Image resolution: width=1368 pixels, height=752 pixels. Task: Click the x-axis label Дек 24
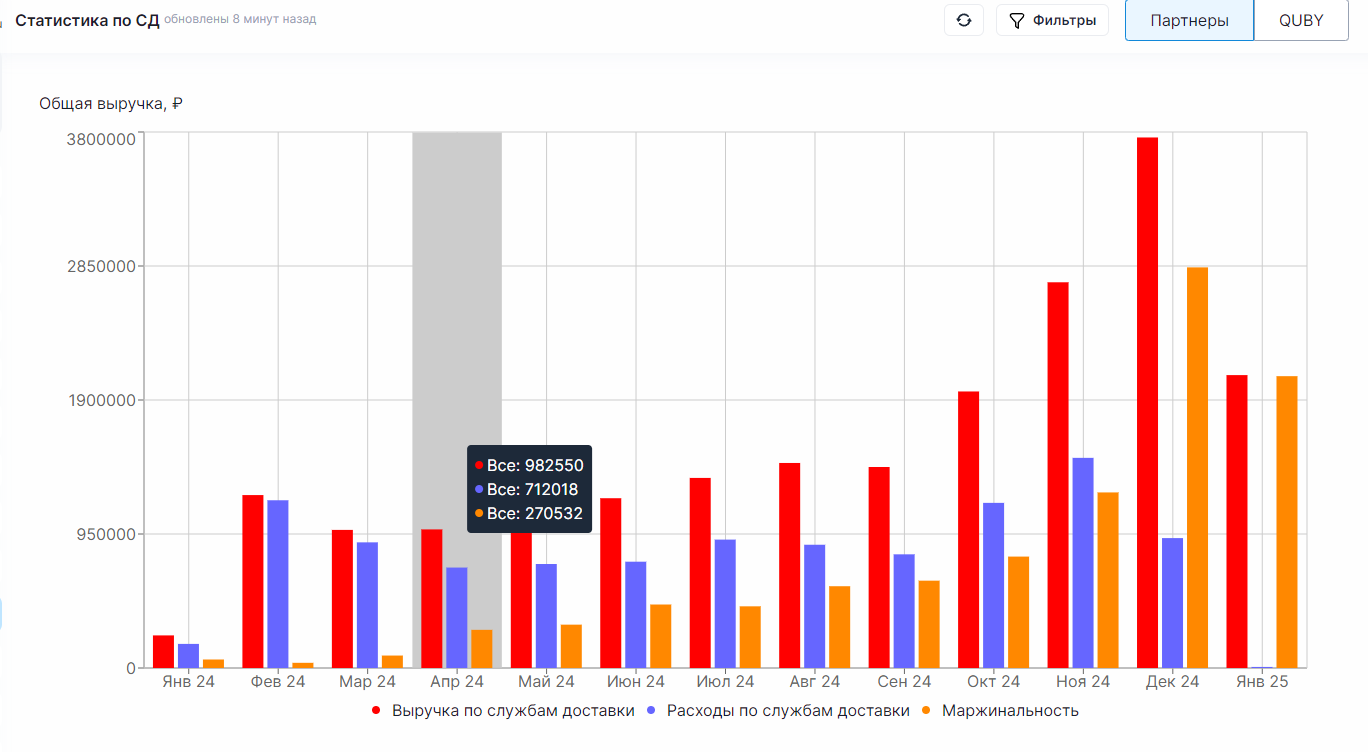[1172, 682]
